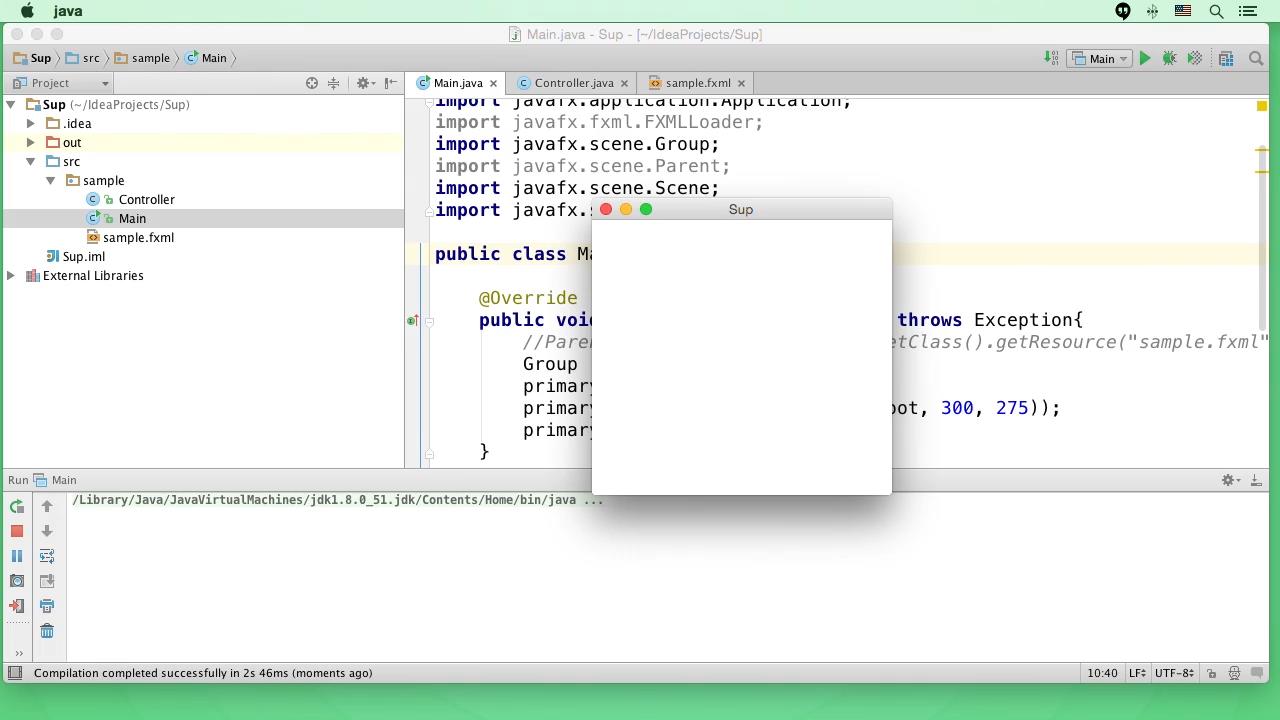
Task: Open the Project view mode dropdown
Action: [60, 83]
